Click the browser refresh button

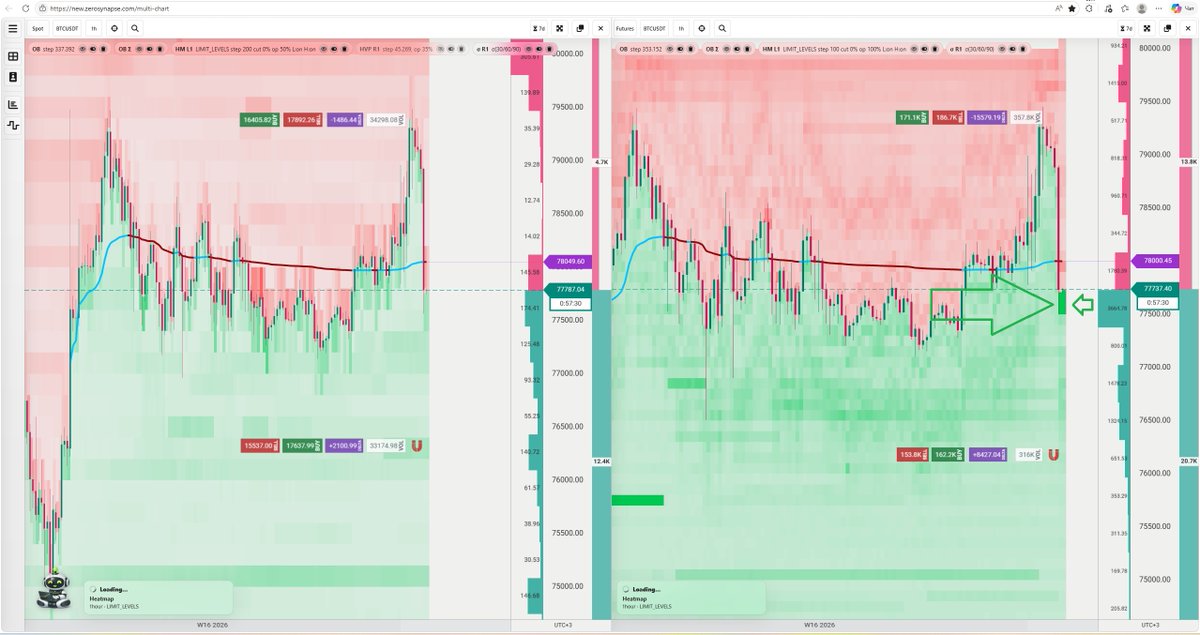tap(24, 7)
